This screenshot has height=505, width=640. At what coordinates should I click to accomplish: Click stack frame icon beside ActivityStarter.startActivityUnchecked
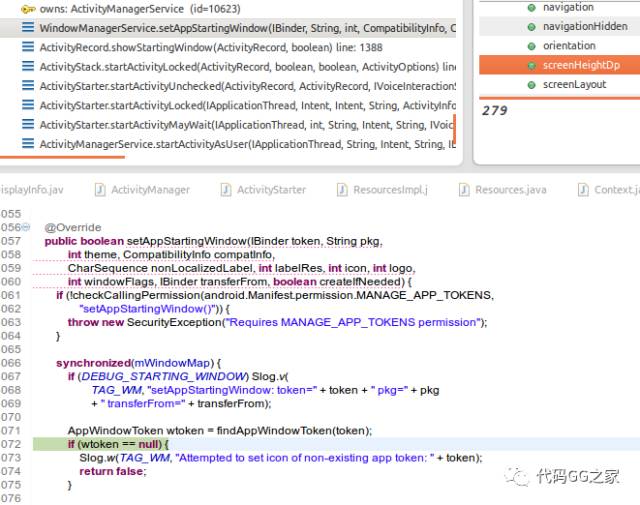coord(28,85)
